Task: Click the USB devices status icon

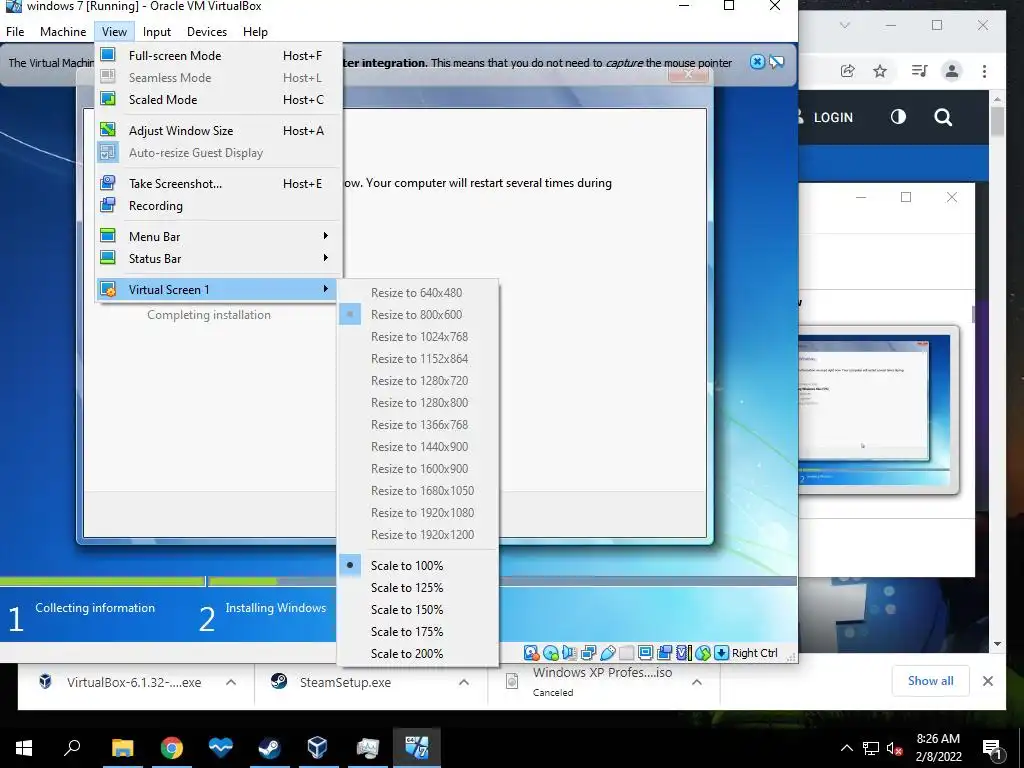Action: 607,652
